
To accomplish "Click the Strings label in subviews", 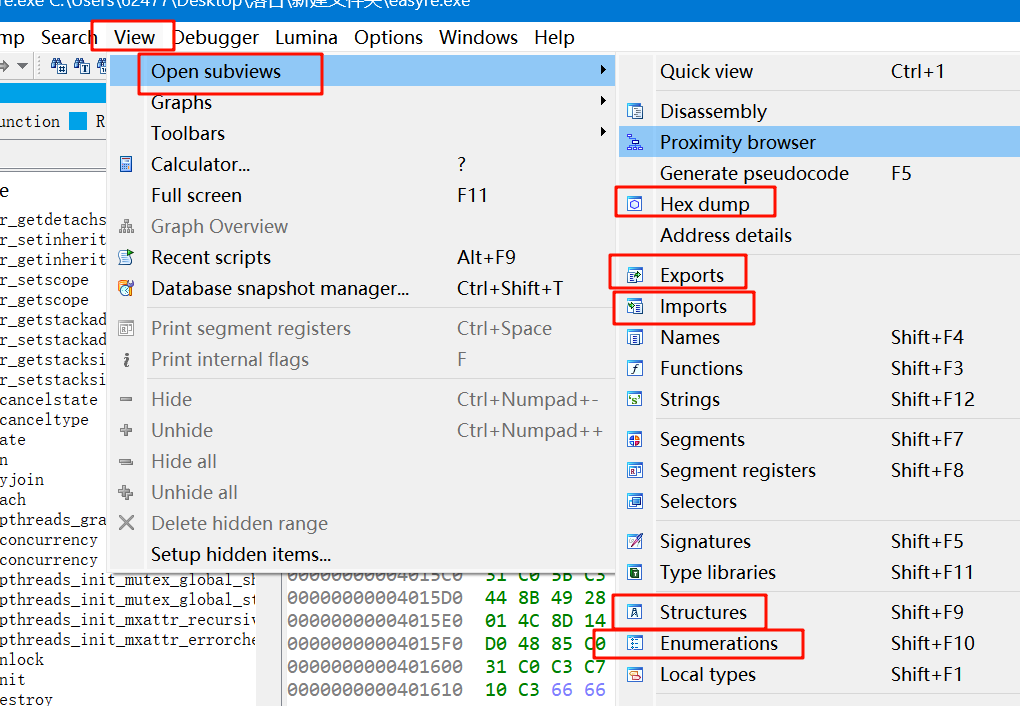I will [x=690, y=400].
